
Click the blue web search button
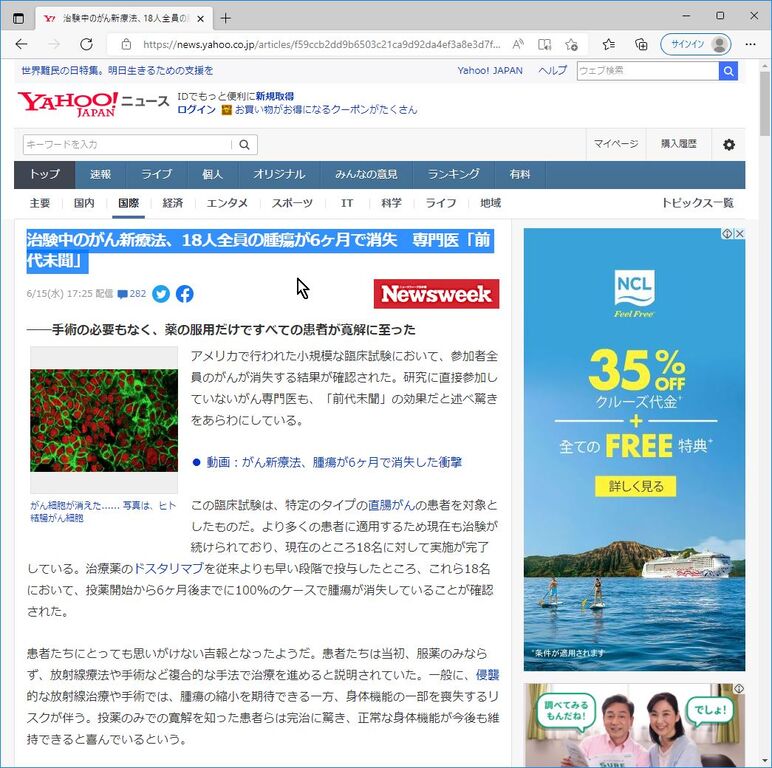[x=728, y=71]
